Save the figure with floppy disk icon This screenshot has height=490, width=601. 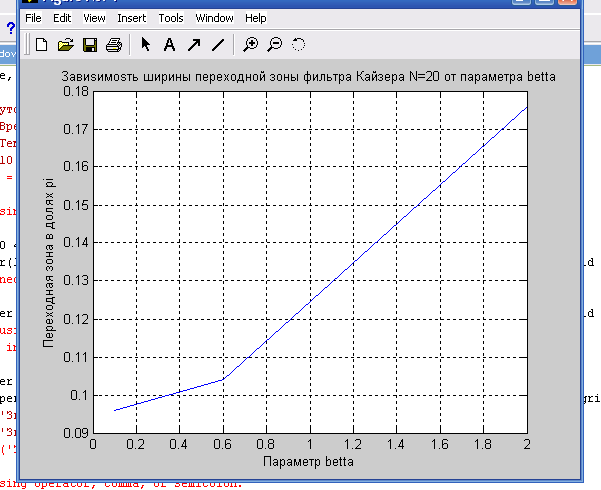click(x=90, y=45)
